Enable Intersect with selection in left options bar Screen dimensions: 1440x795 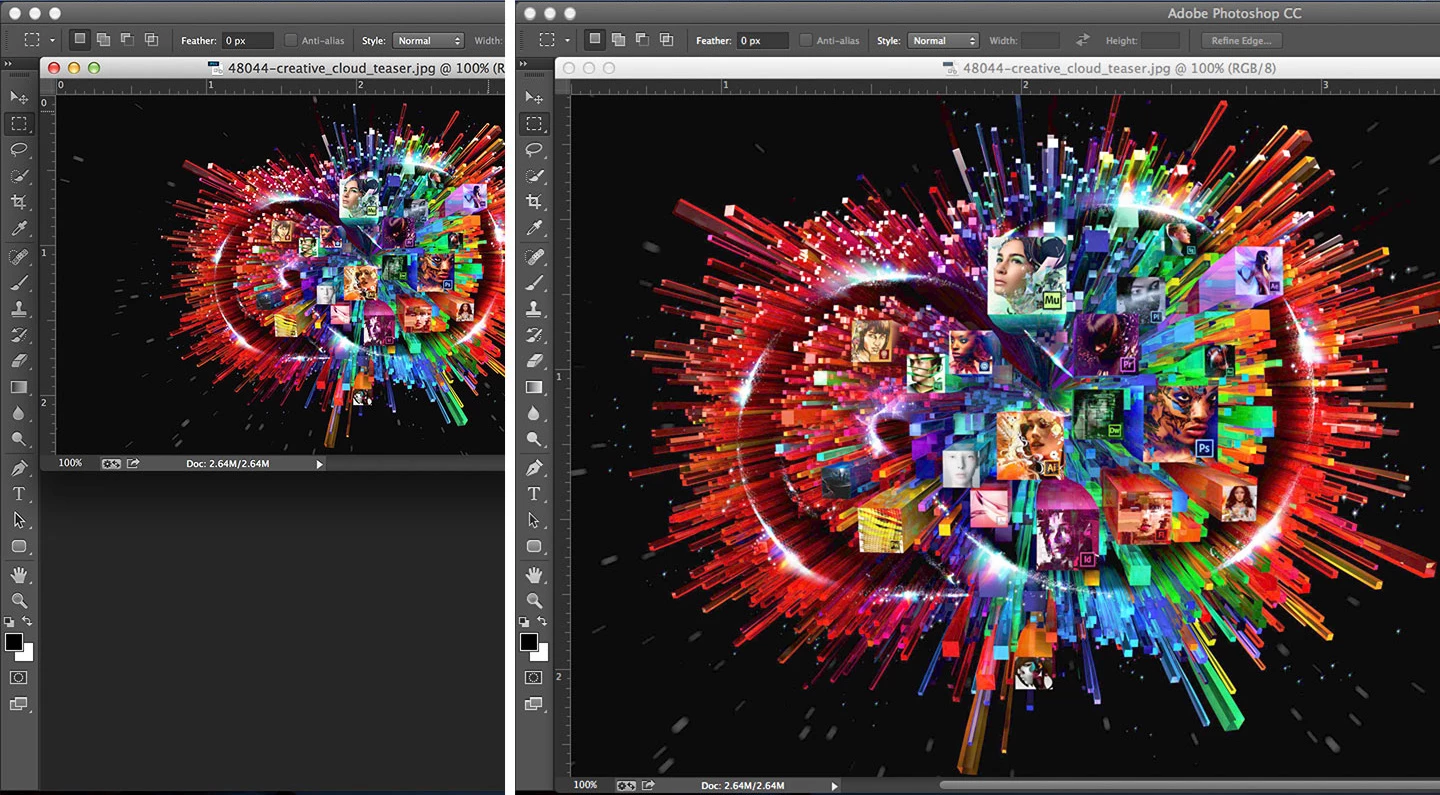point(151,40)
